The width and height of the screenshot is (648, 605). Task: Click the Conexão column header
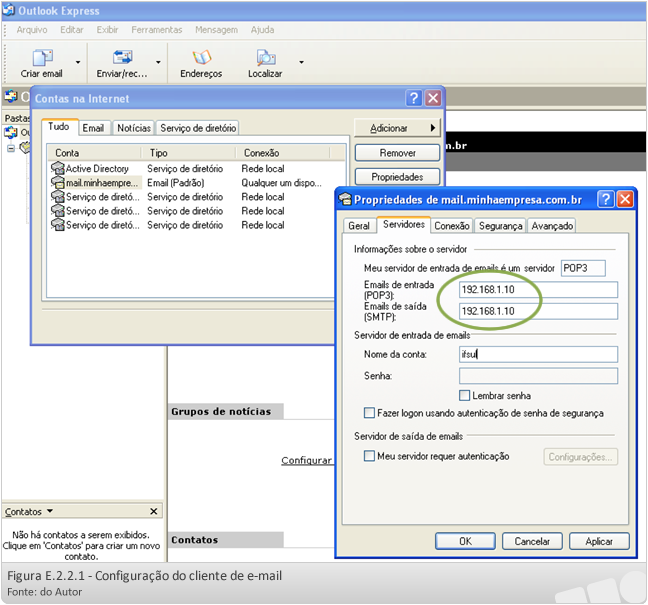283,153
